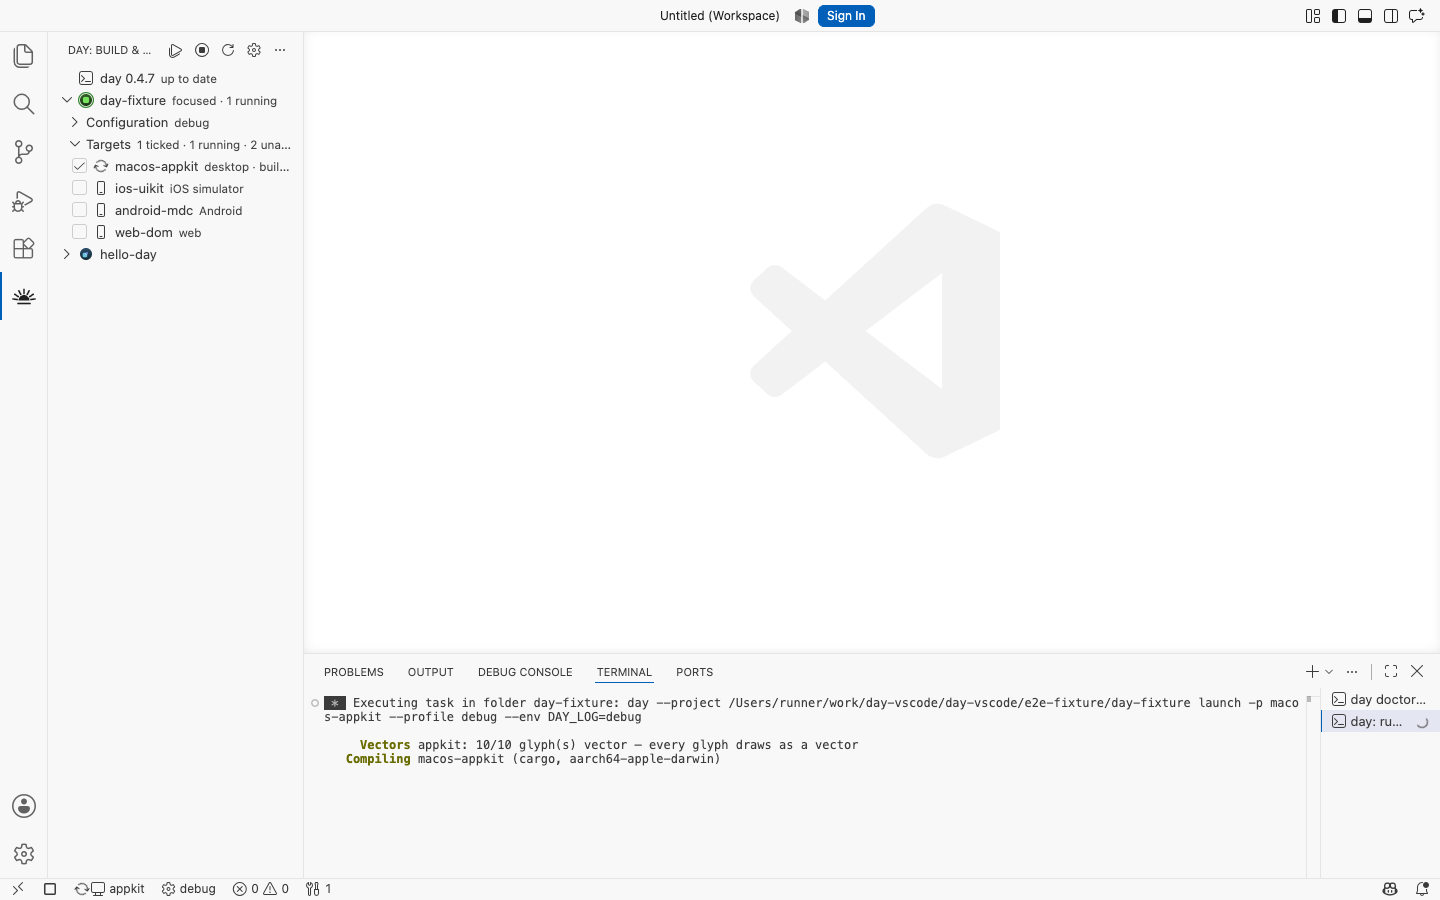Click the ports forwarded status item
The width and height of the screenshot is (1440, 900).
pyautogui.click(x=318, y=889)
